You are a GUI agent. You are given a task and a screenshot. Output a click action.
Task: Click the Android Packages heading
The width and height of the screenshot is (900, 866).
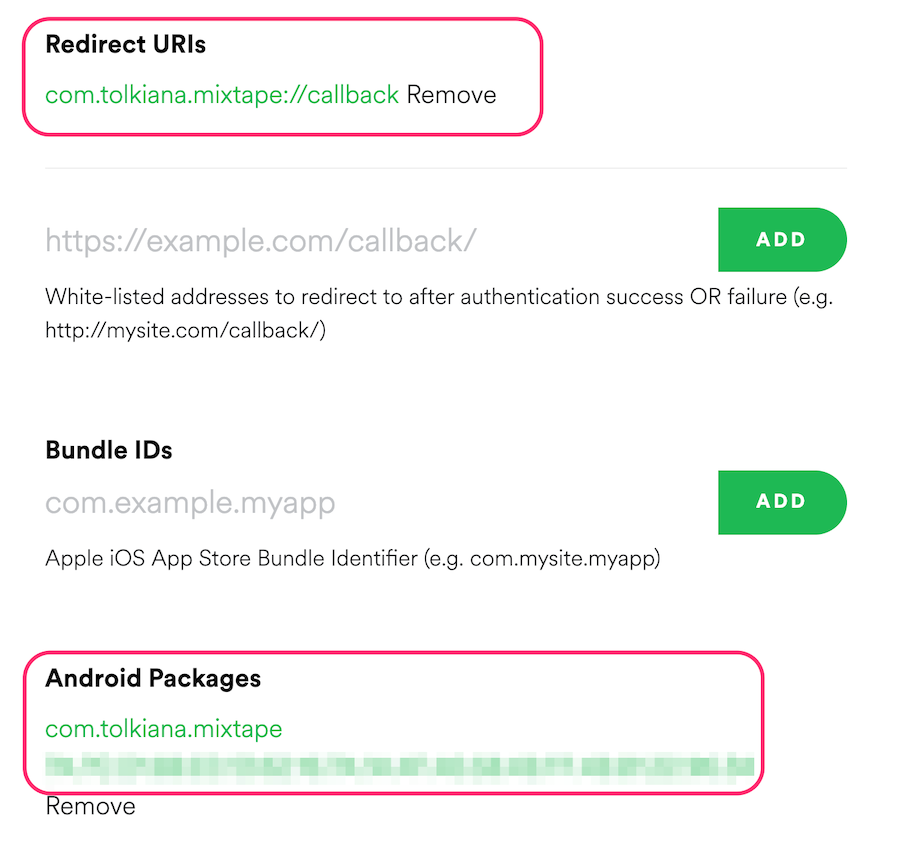coord(153,678)
